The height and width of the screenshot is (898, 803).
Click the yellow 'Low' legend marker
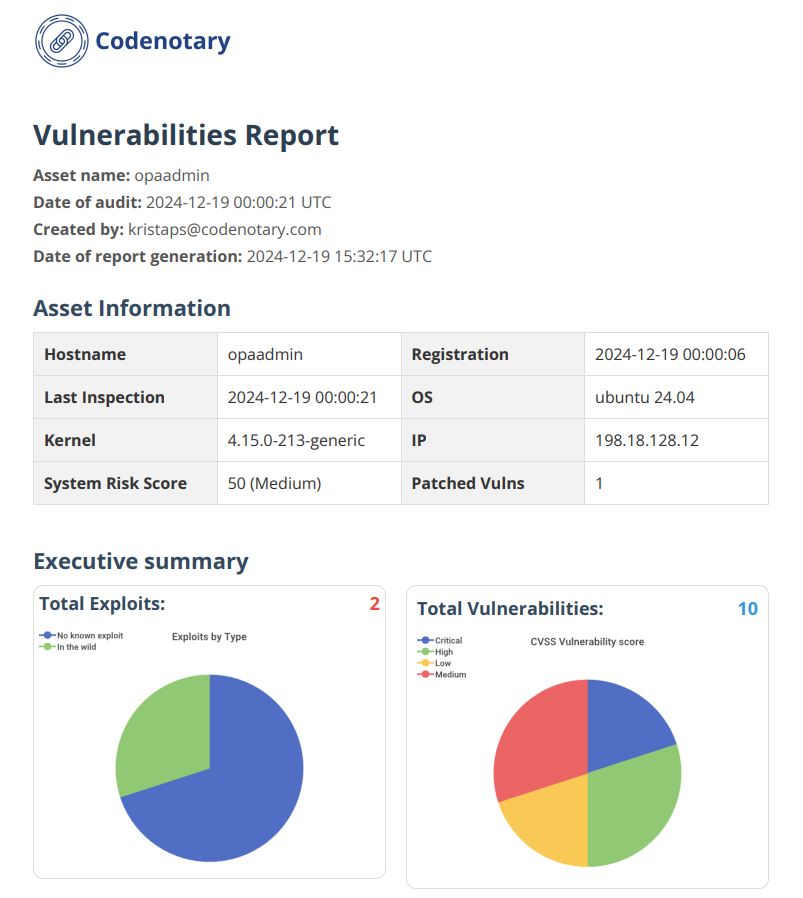[426, 663]
